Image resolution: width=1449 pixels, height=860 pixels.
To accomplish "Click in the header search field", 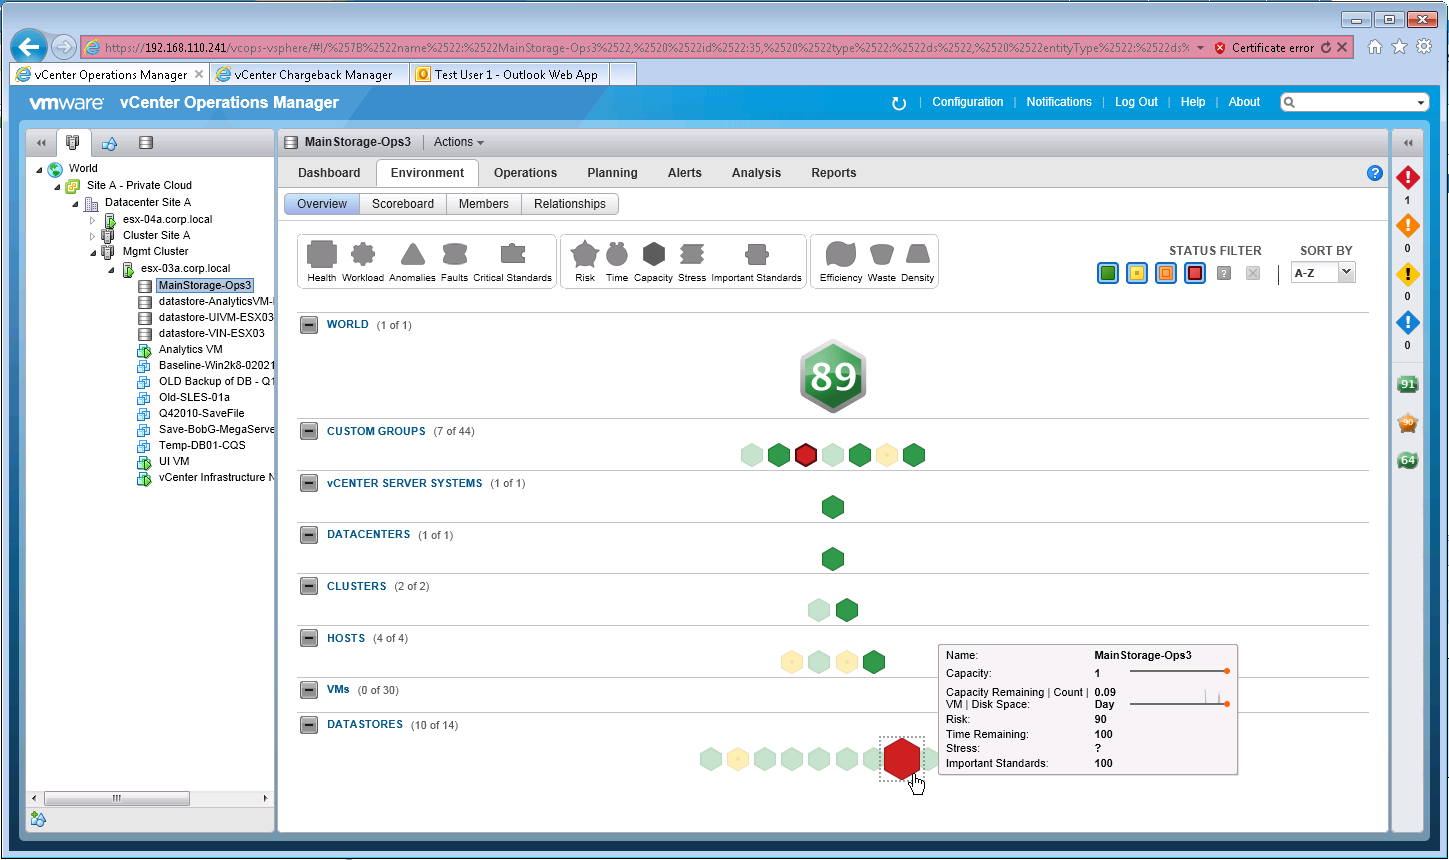I will click(1355, 102).
